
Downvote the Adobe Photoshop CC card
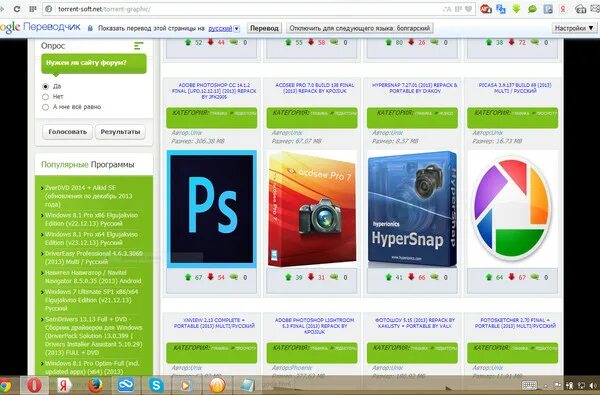coord(210,277)
